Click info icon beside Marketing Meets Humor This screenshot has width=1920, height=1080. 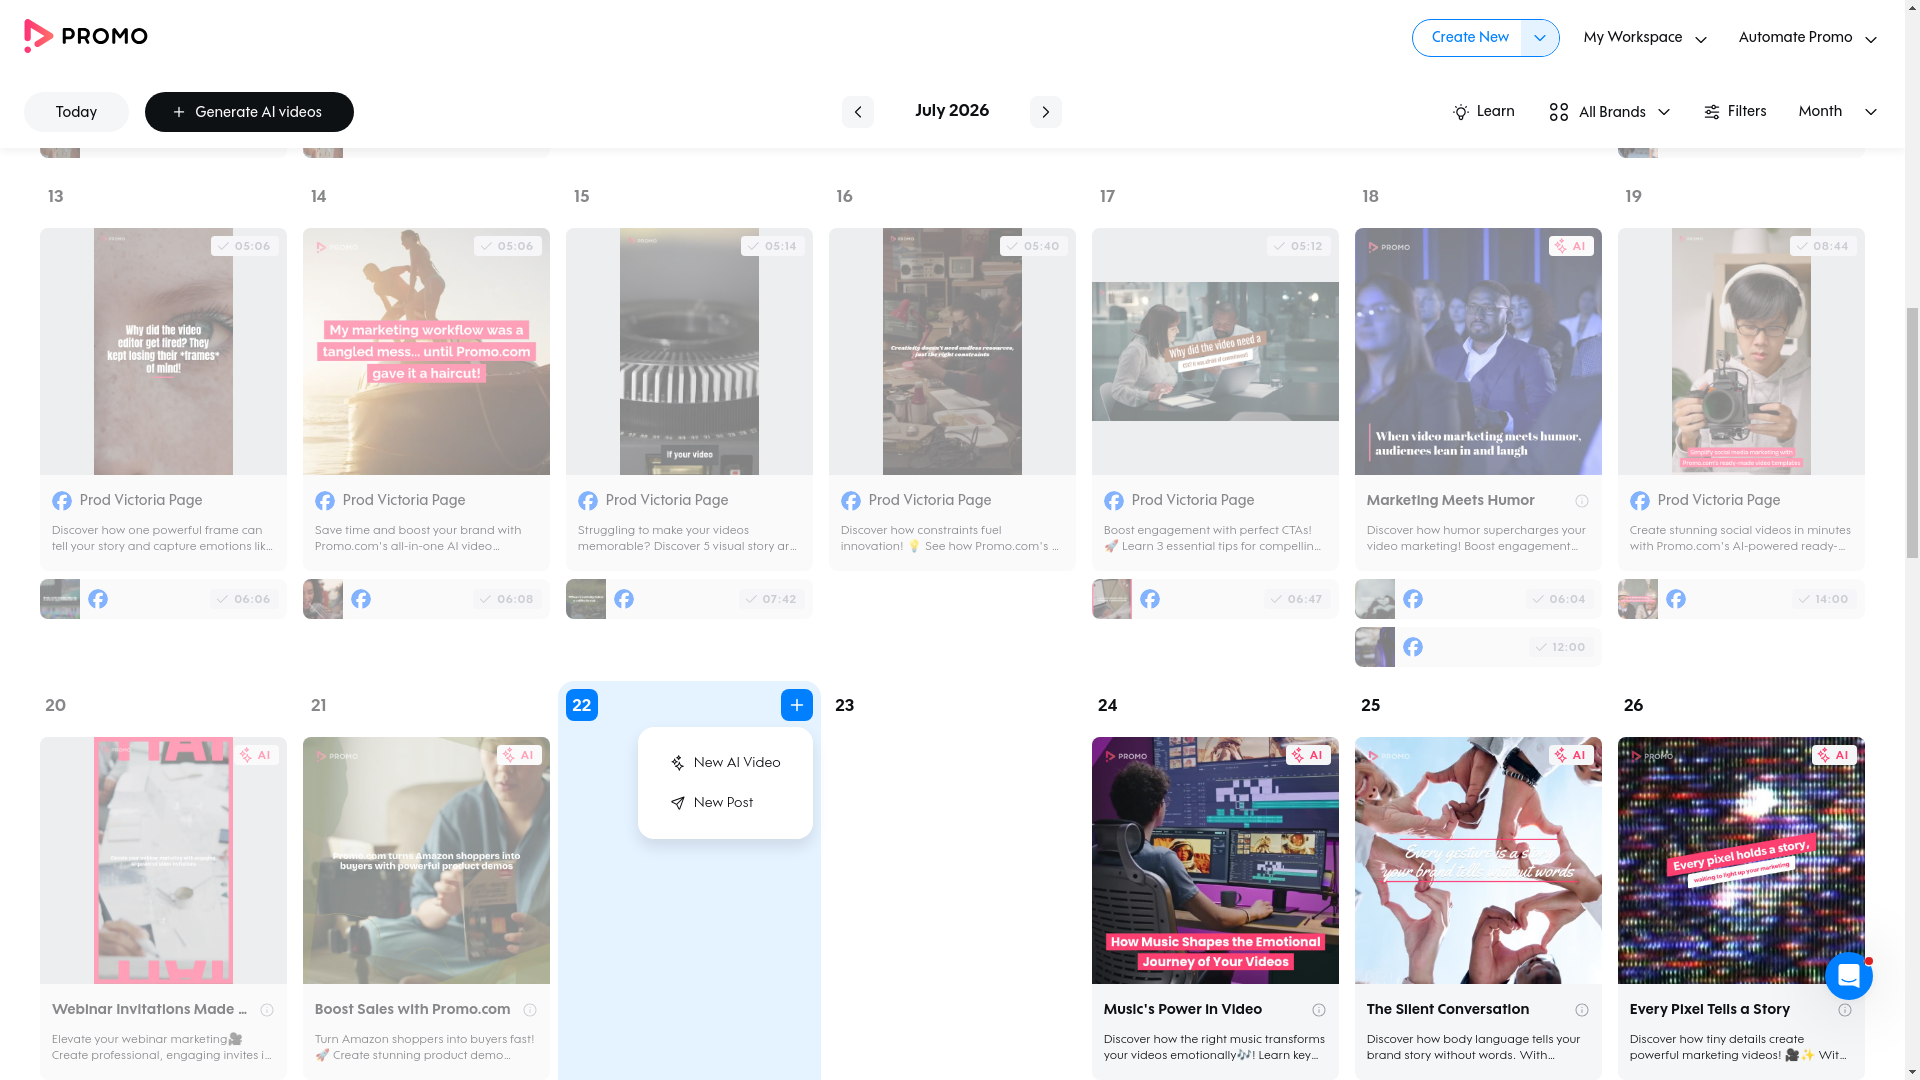(x=1581, y=501)
